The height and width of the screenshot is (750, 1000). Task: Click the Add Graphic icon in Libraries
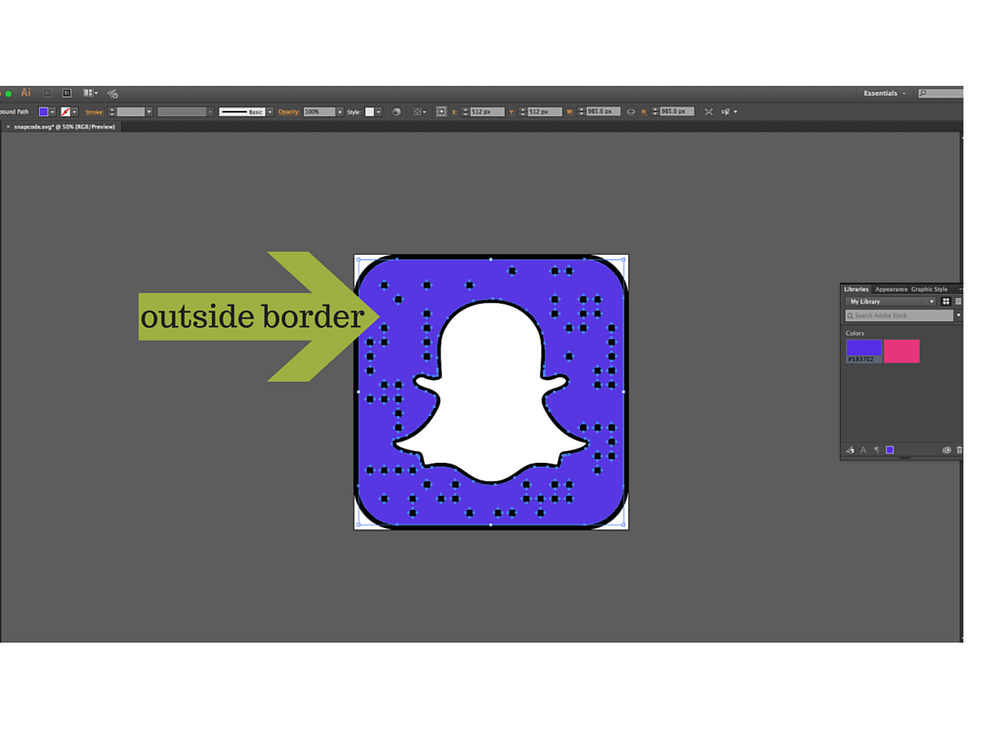850,450
